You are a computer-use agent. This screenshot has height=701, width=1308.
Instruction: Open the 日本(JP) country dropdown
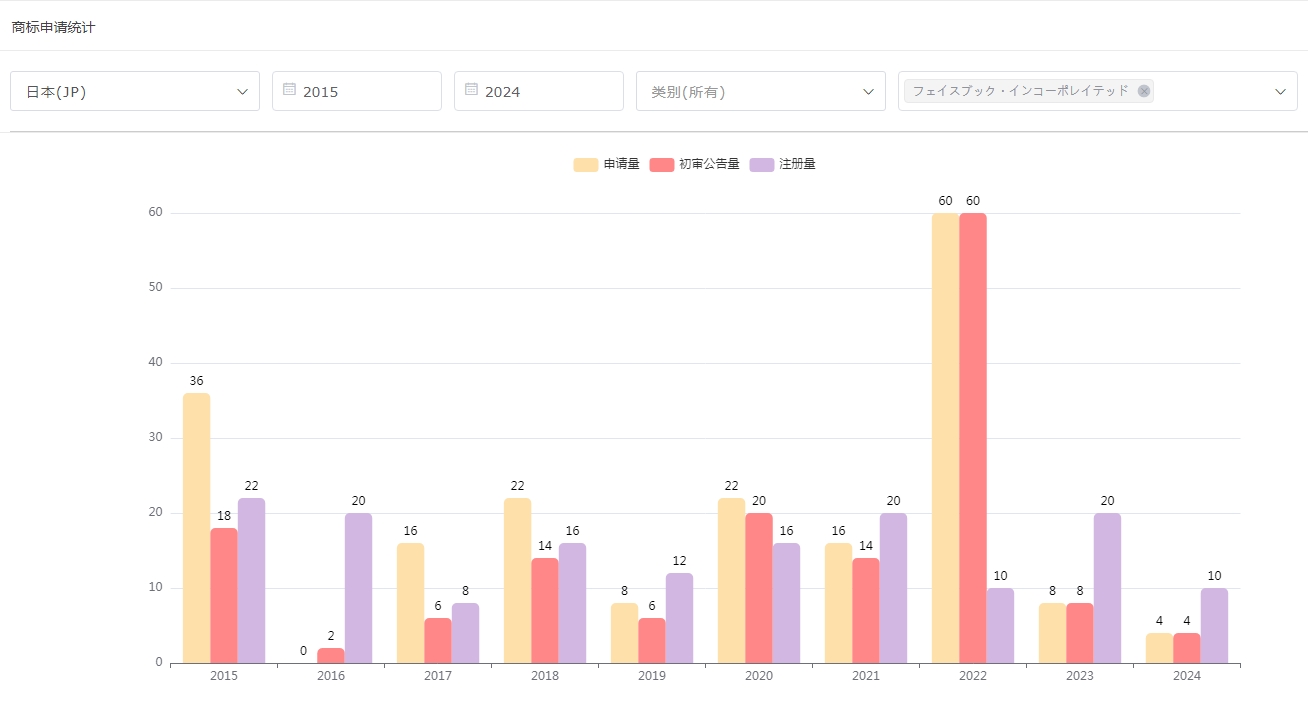pyautogui.click(x=135, y=91)
